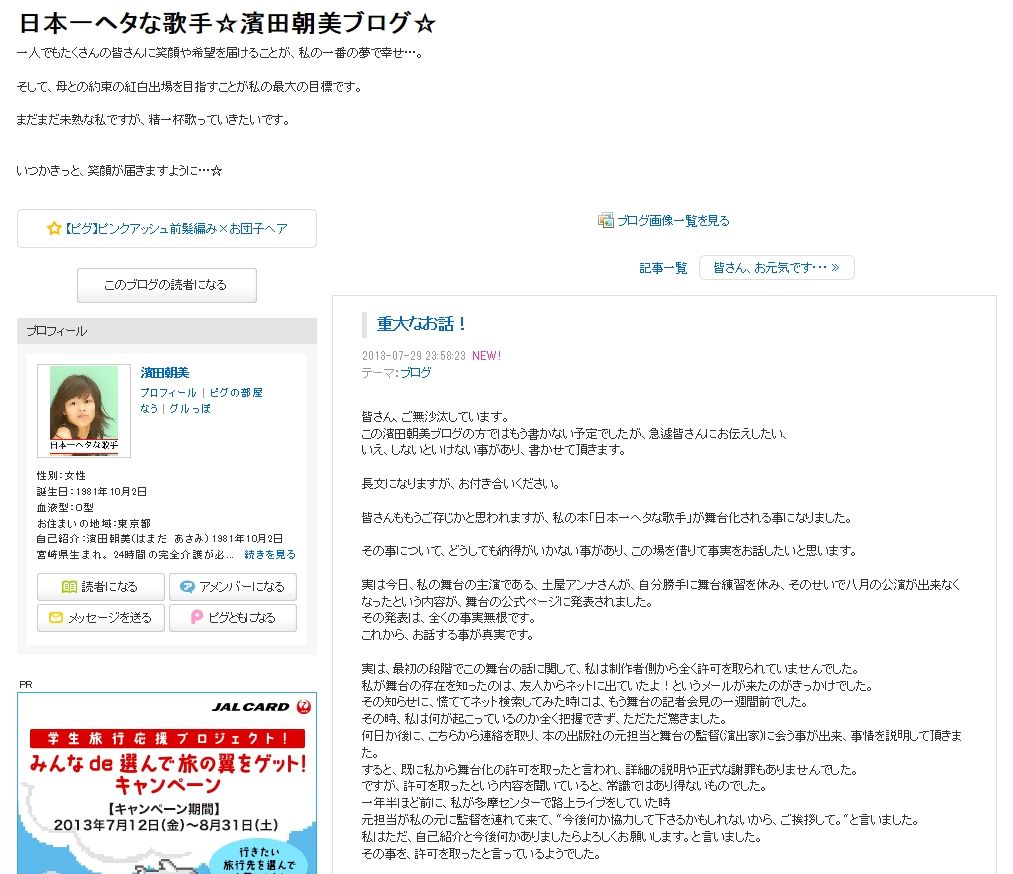The width and height of the screenshot is (1013, 874).
Task: Click campaign period text 2013年7月12日(金)～8月31日(土)
Action: pos(166,825)
